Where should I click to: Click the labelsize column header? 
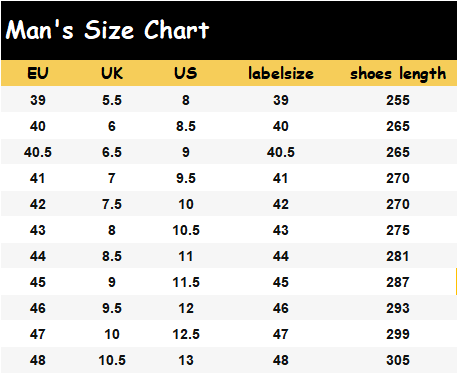(281, 73)
